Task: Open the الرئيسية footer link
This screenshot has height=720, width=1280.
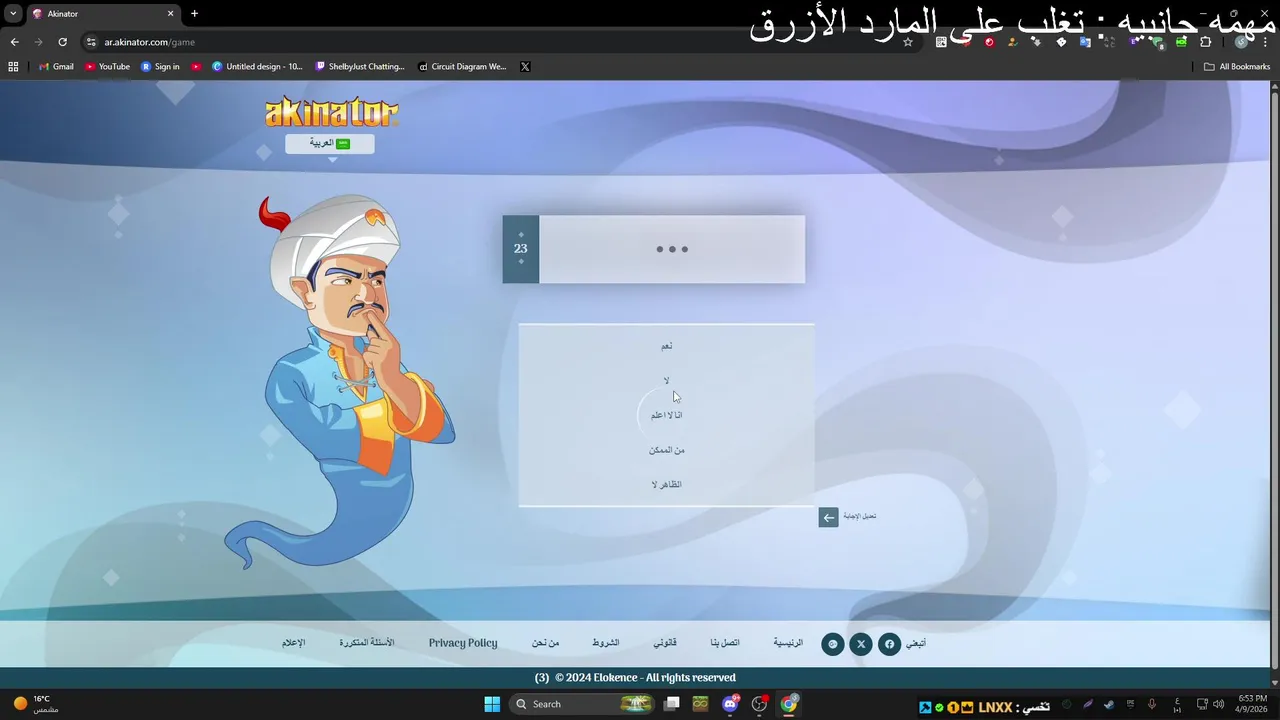Action: 788,643
